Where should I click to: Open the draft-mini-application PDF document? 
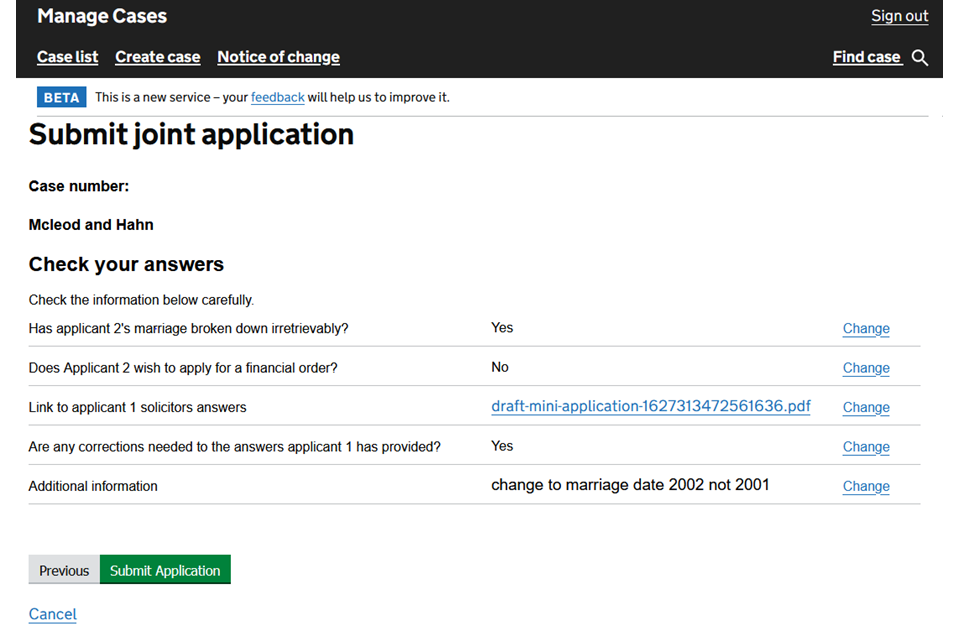point(650,407)
